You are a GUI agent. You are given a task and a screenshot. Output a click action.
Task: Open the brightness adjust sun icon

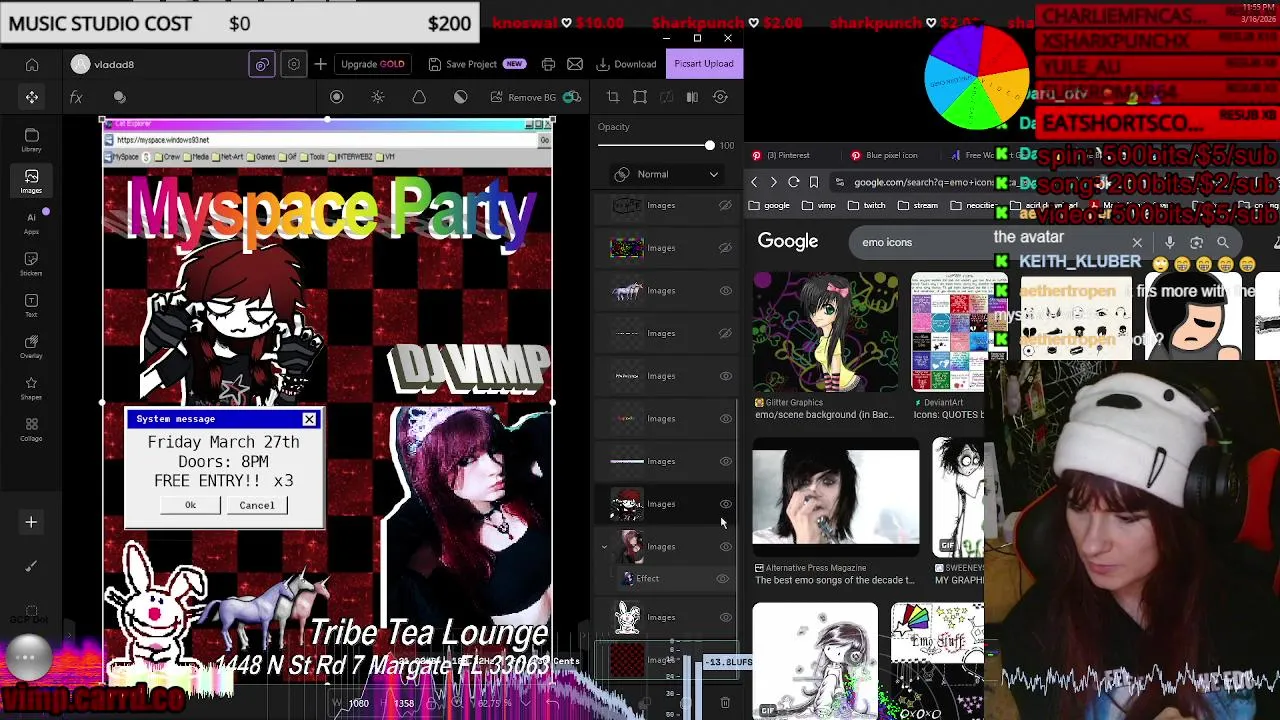click(x=378, y=97)
